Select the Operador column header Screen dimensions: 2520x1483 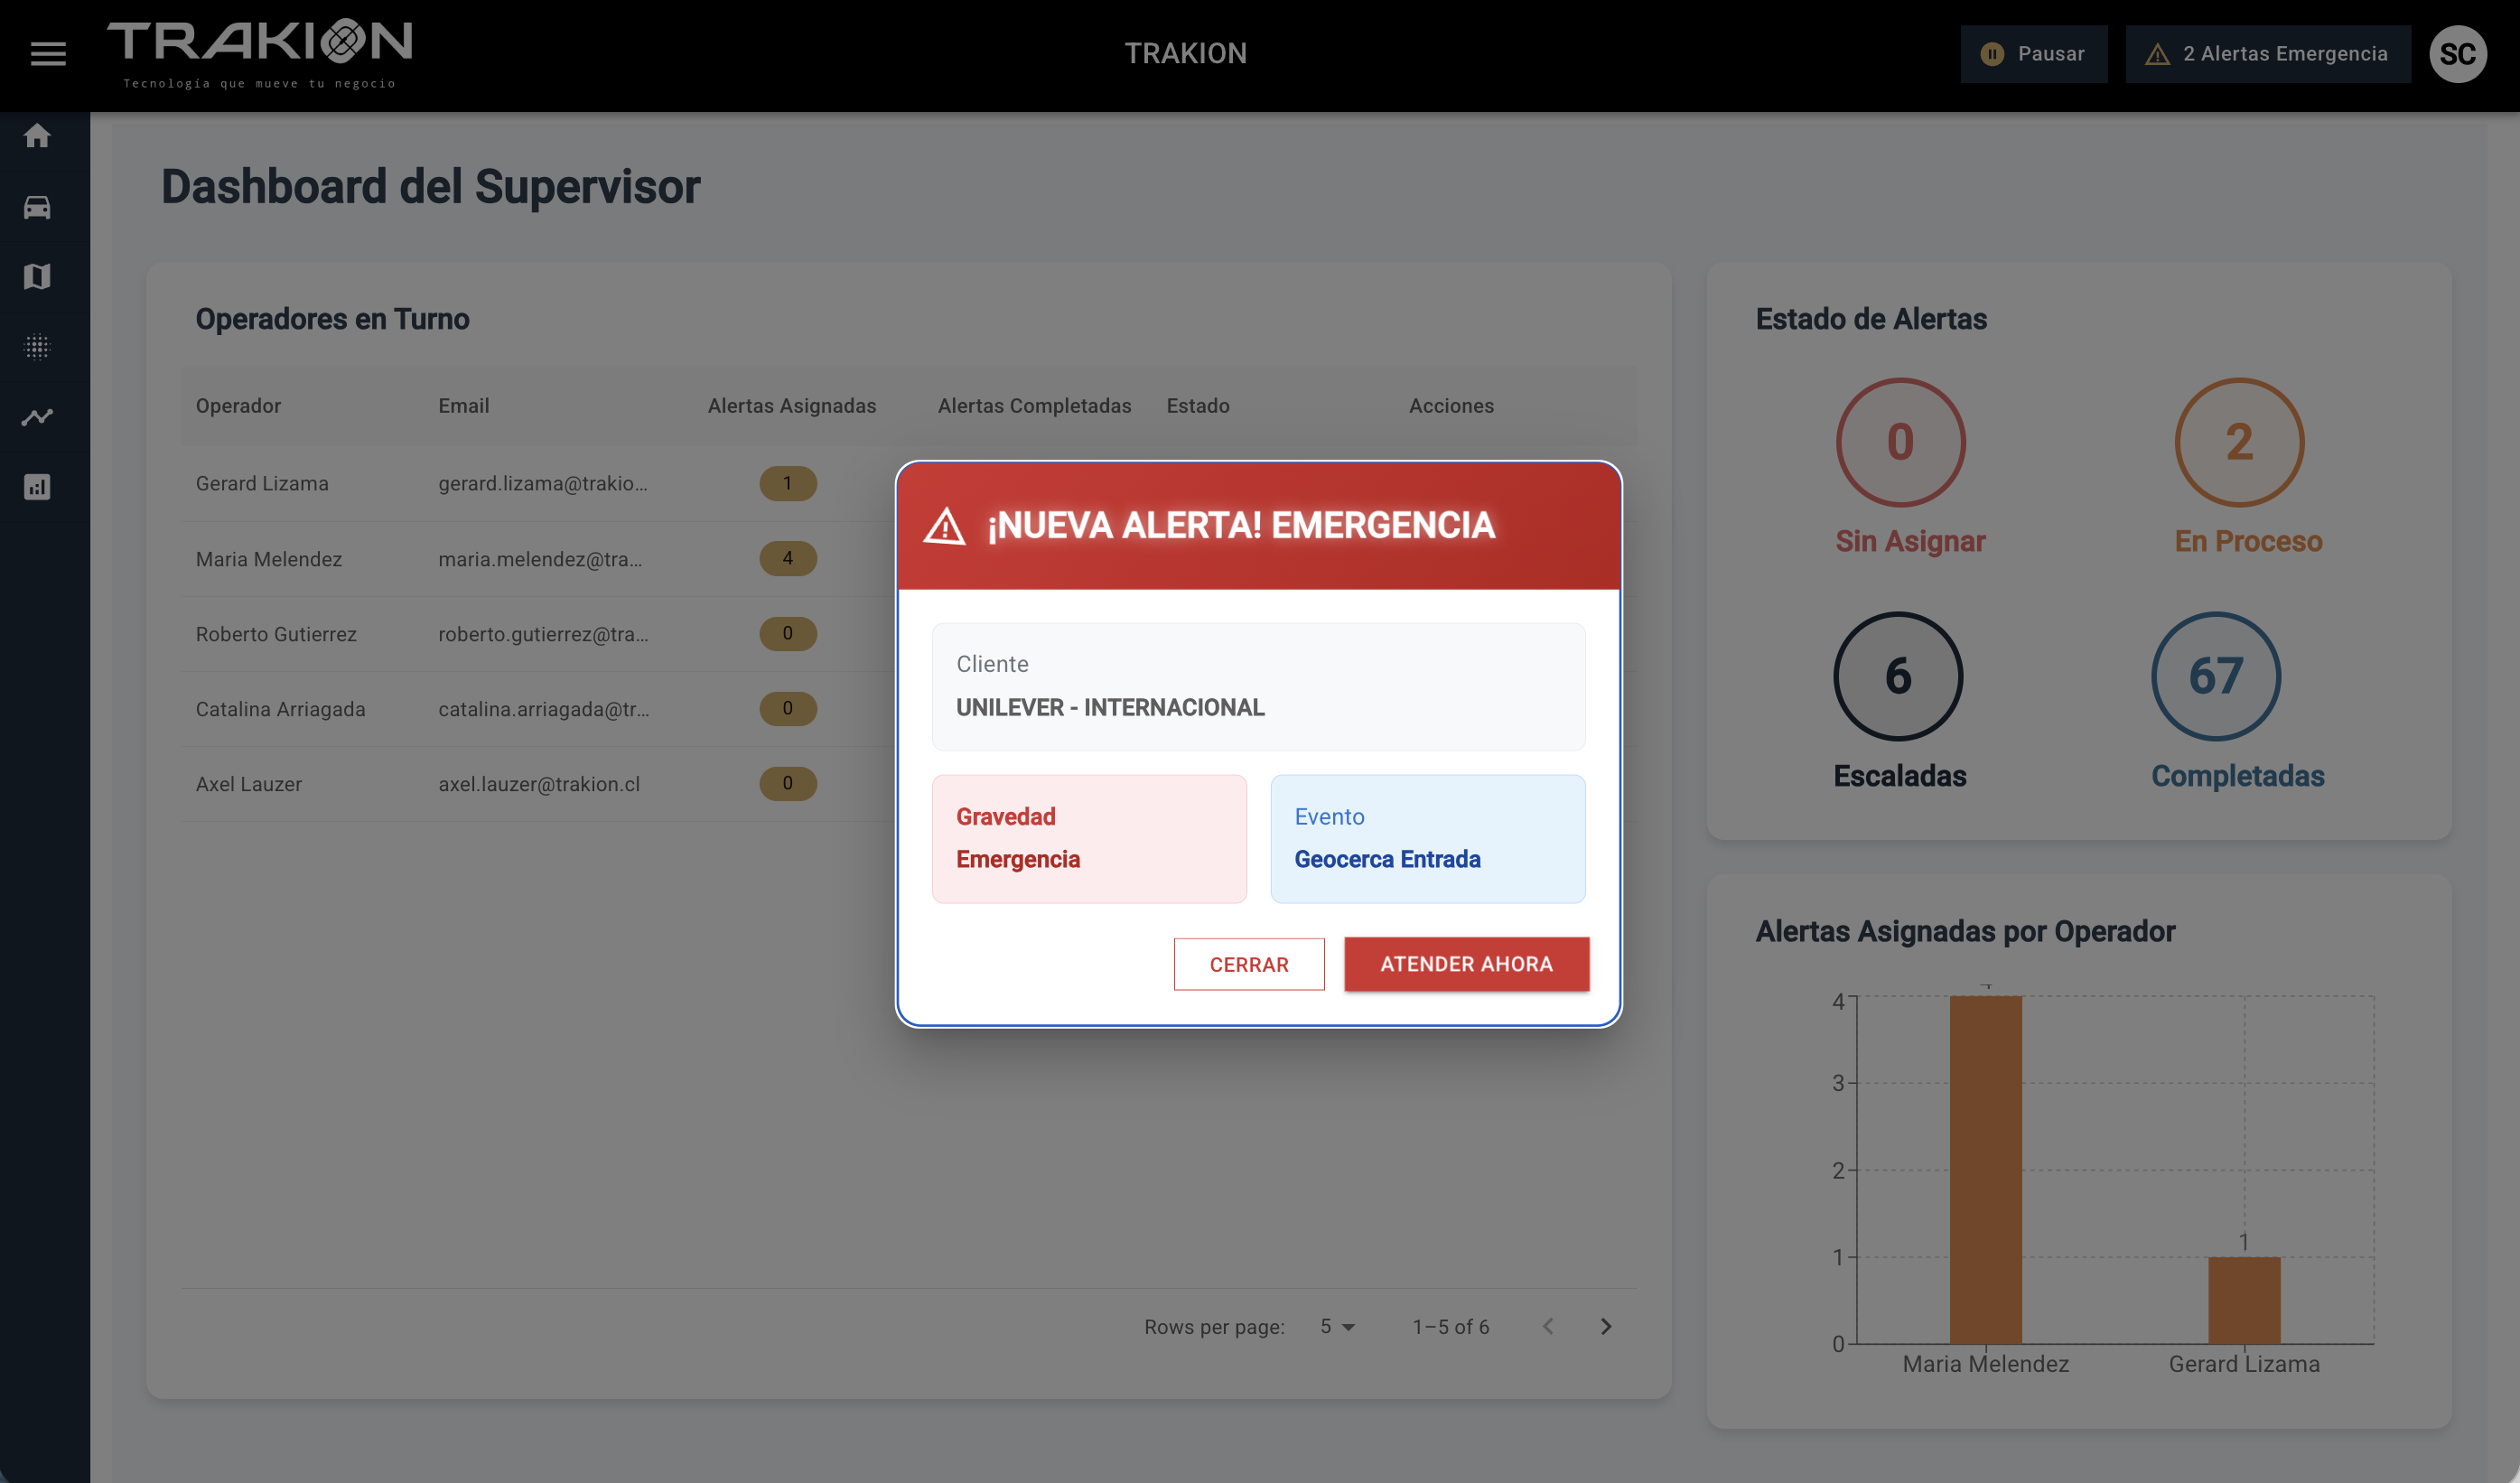[x=237, y=406]
